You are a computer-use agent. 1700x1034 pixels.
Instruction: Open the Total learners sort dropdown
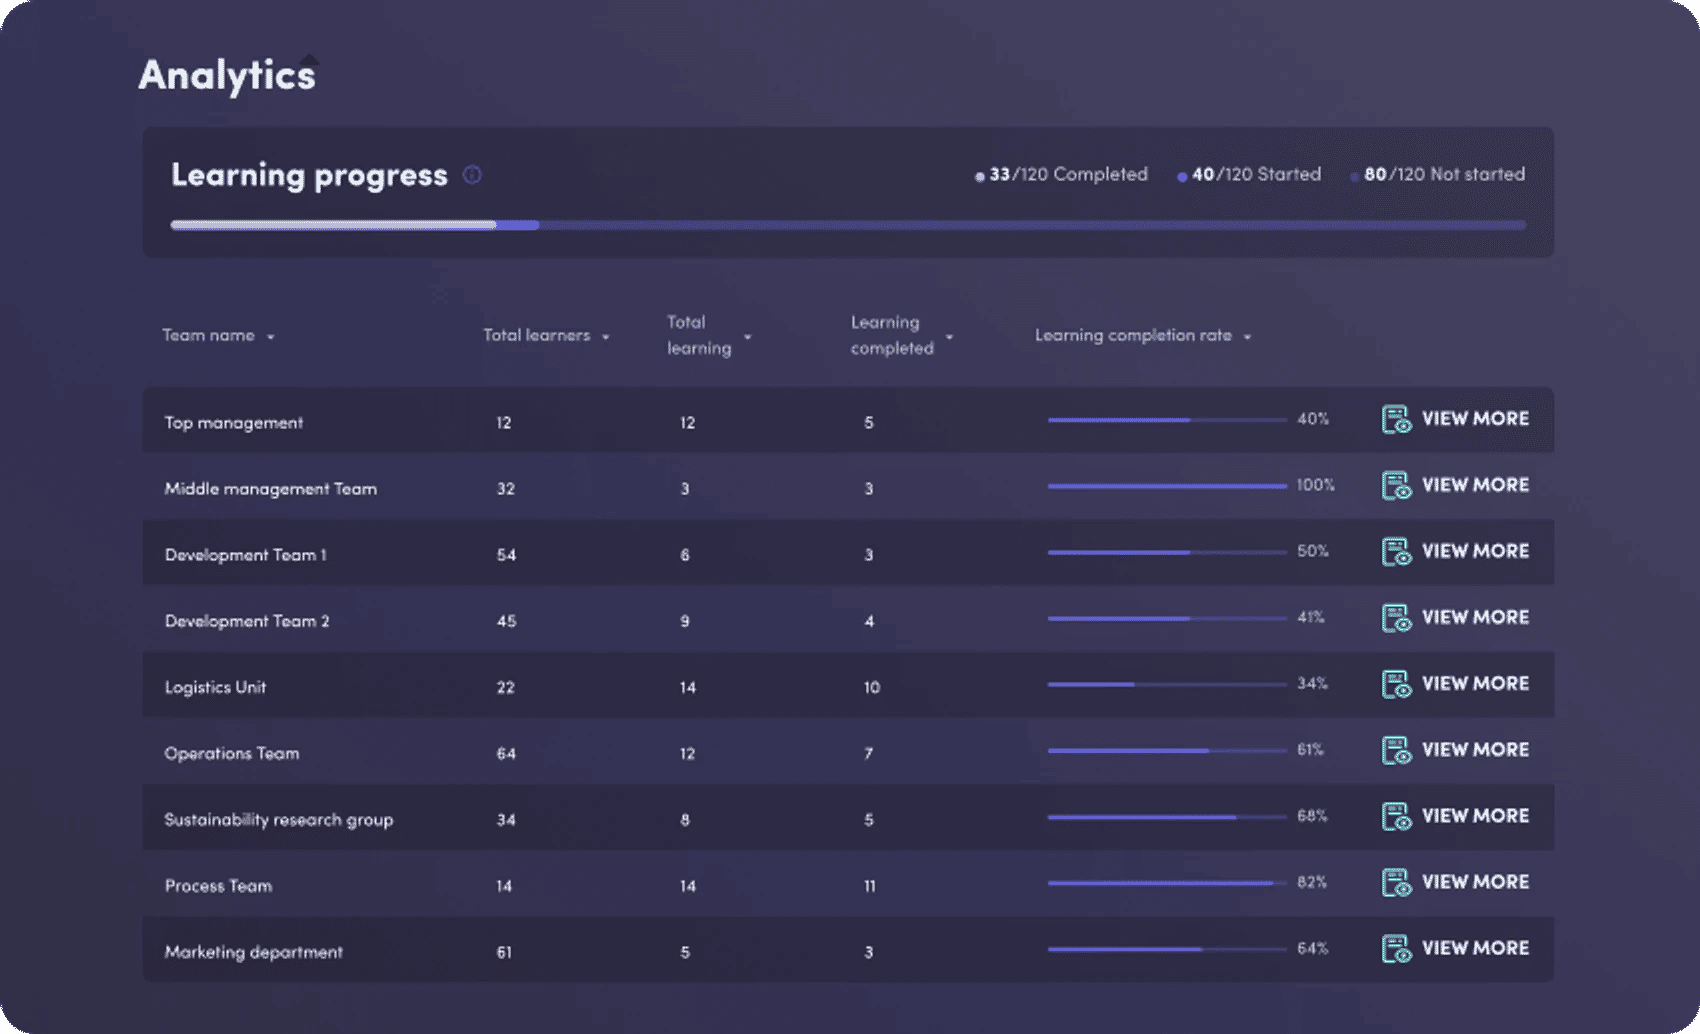[606, 337]
